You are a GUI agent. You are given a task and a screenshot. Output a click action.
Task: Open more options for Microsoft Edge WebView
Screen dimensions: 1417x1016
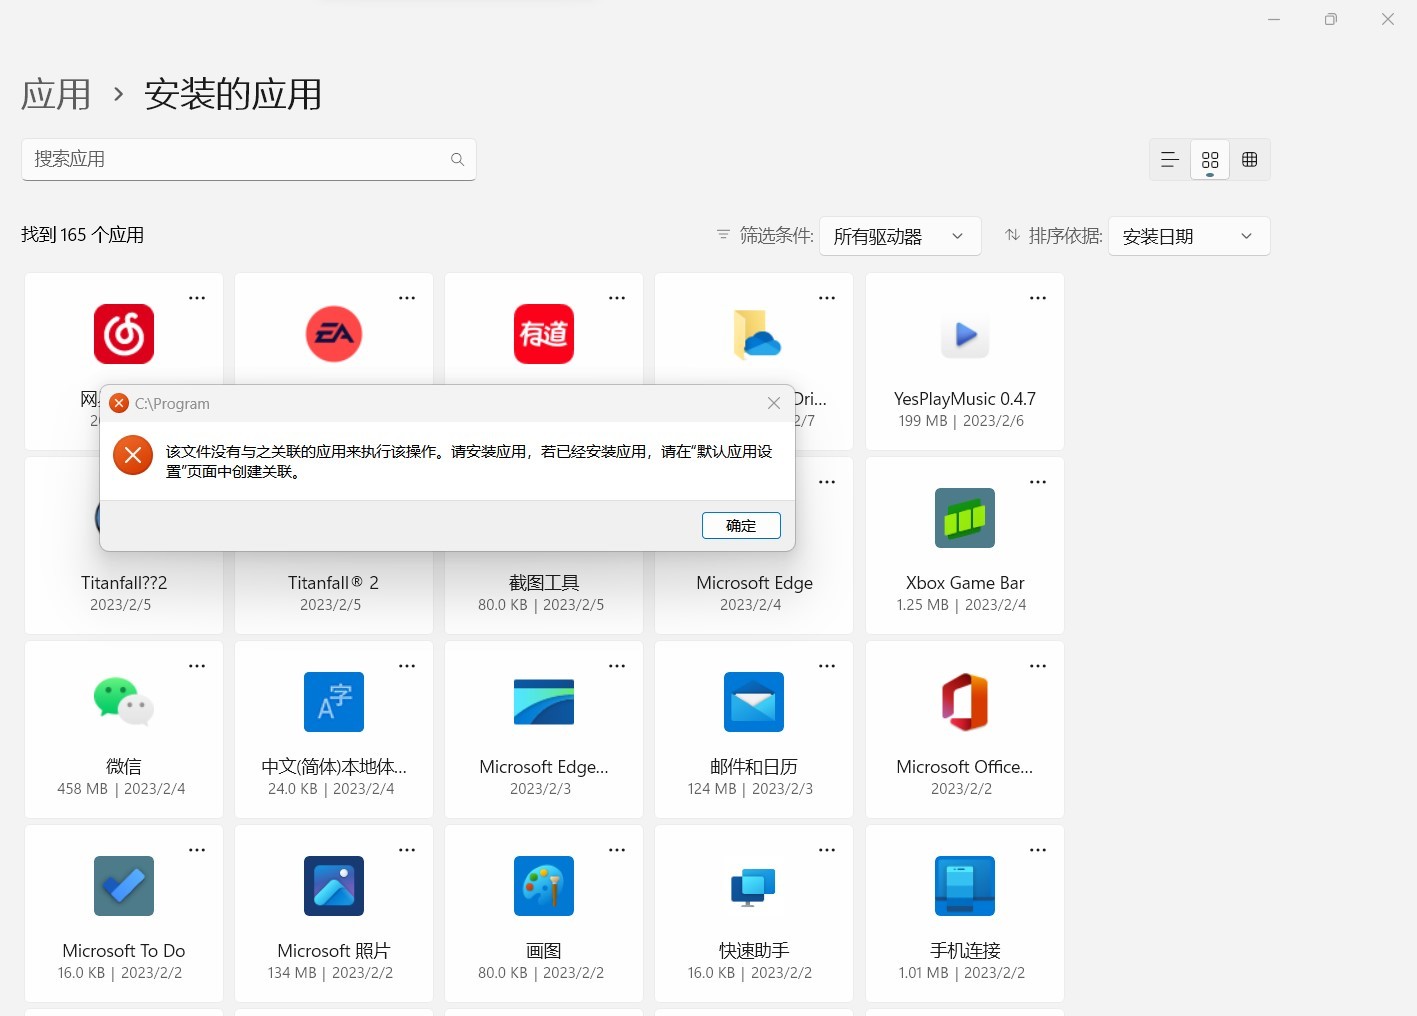tap(617, 666)
